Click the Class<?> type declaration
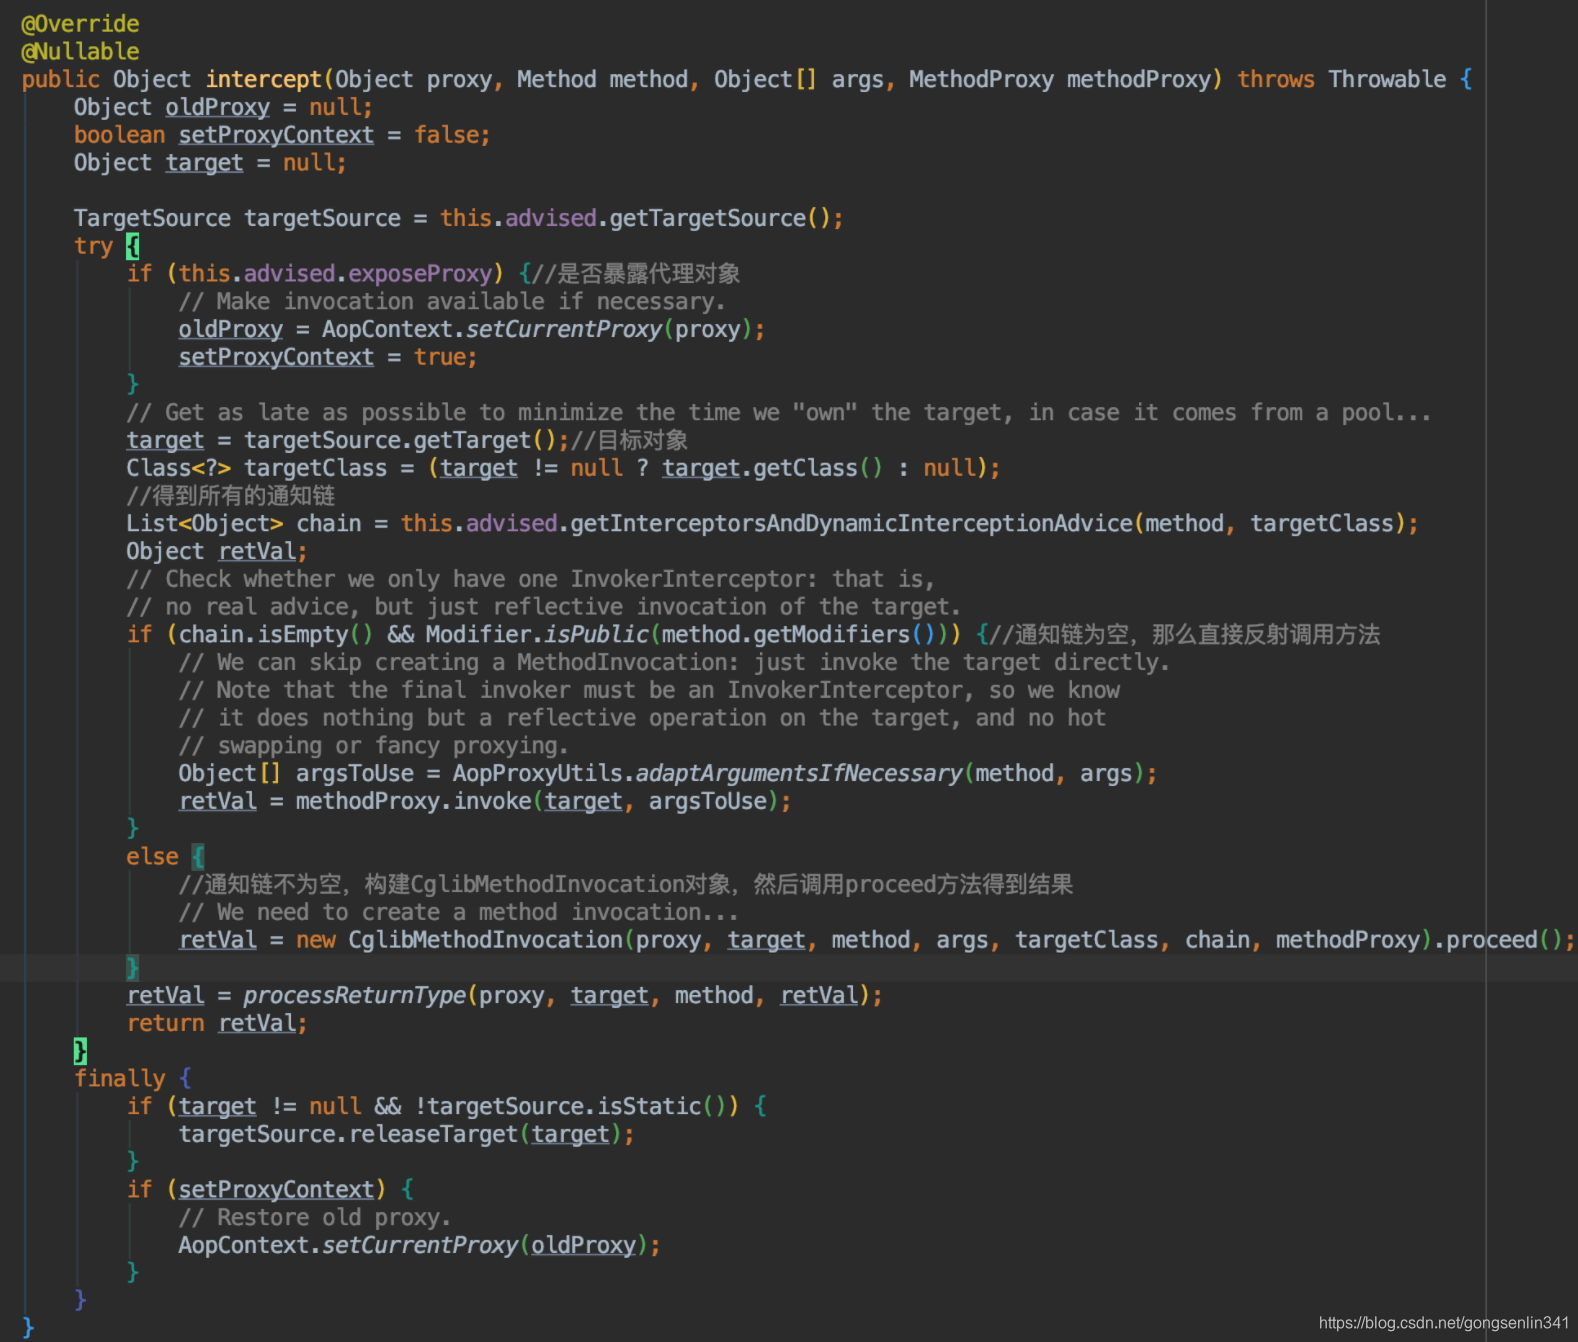 (x=178, y=468)
